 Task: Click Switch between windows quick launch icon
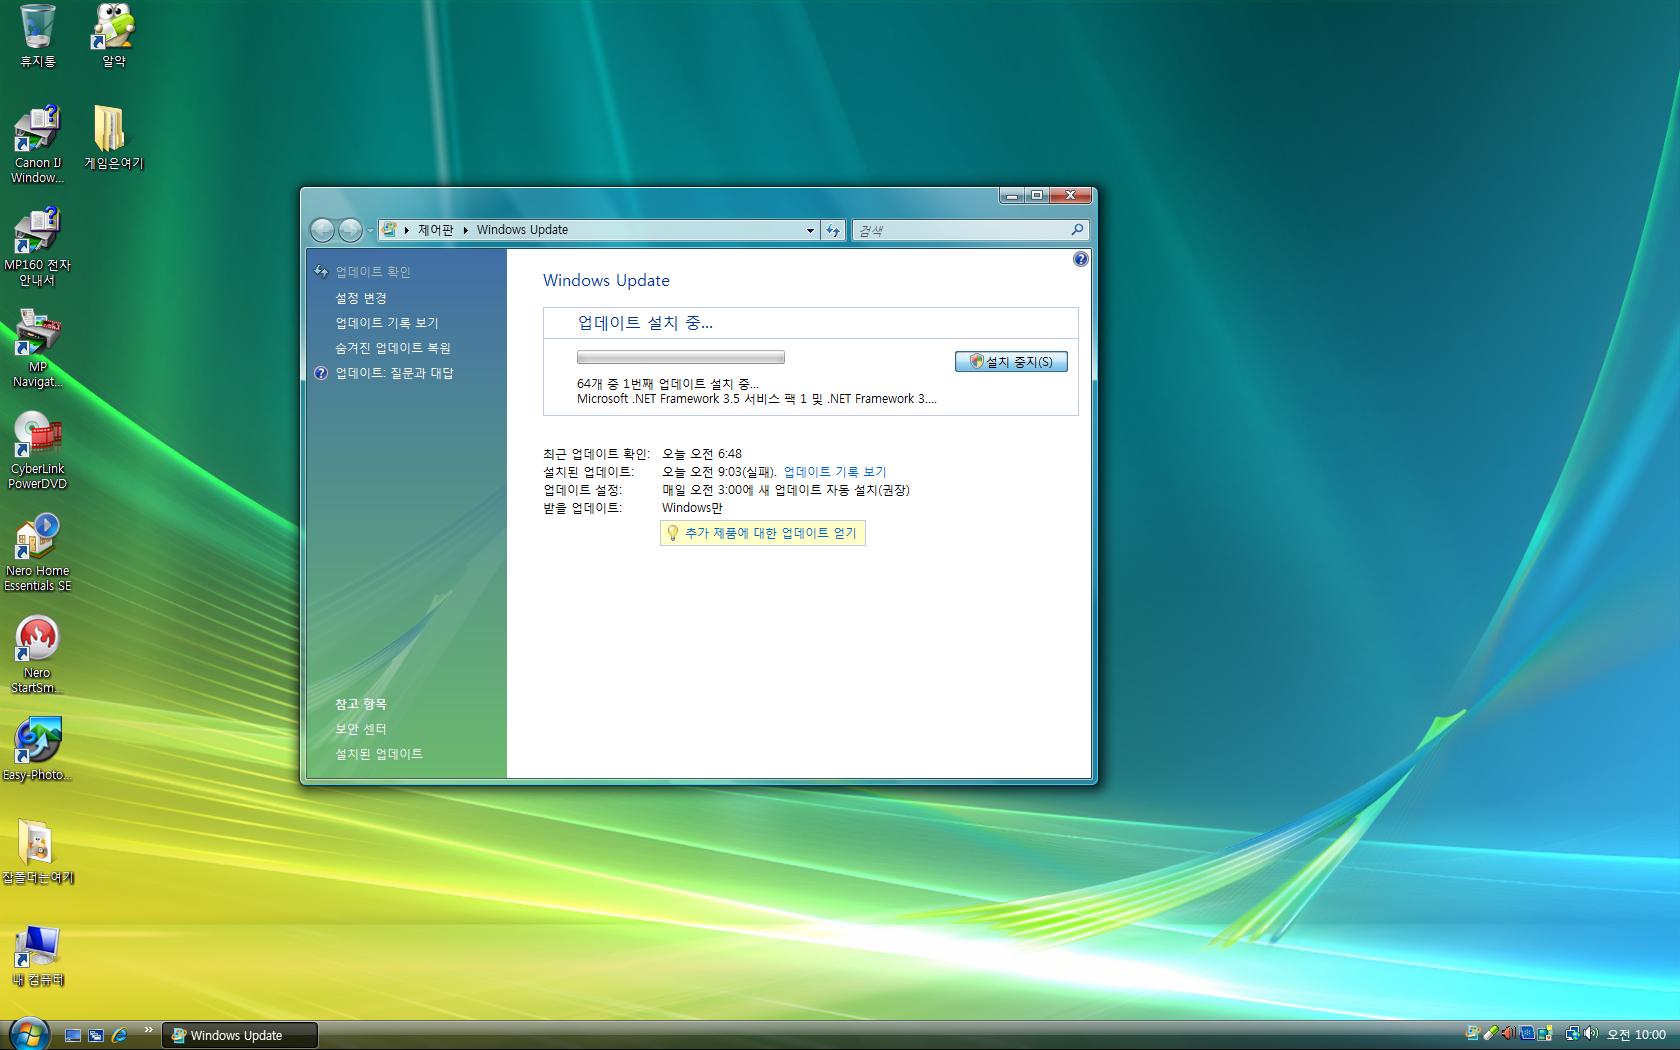pos(96,1035)
